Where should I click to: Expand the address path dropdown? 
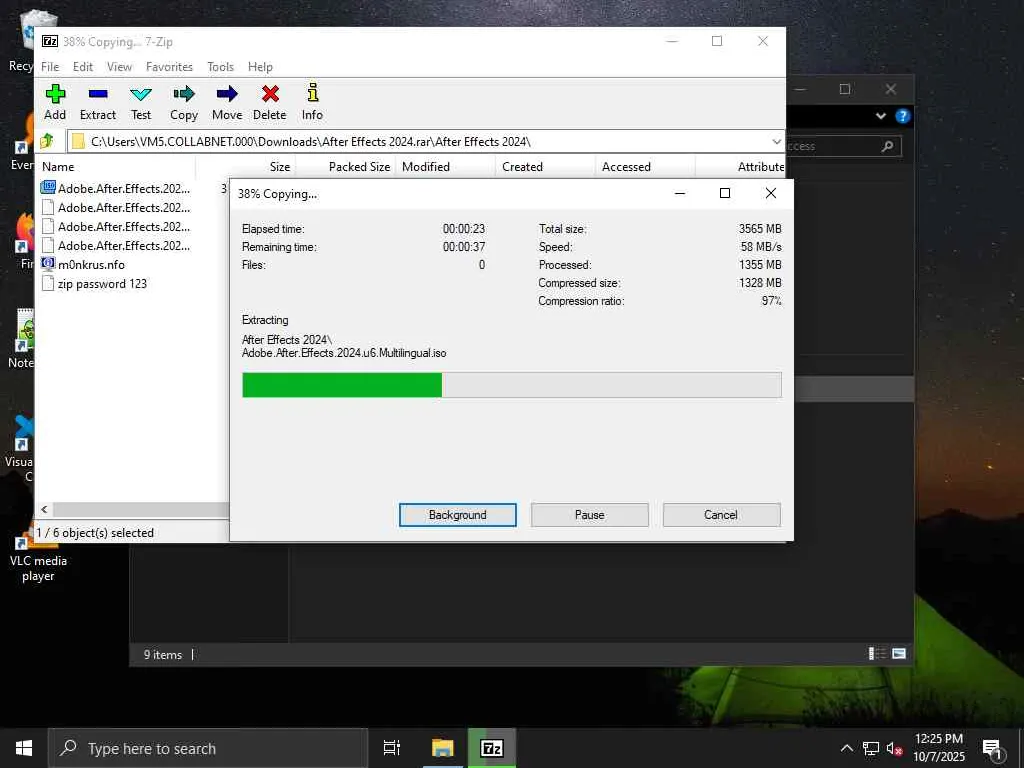(776, 141)
